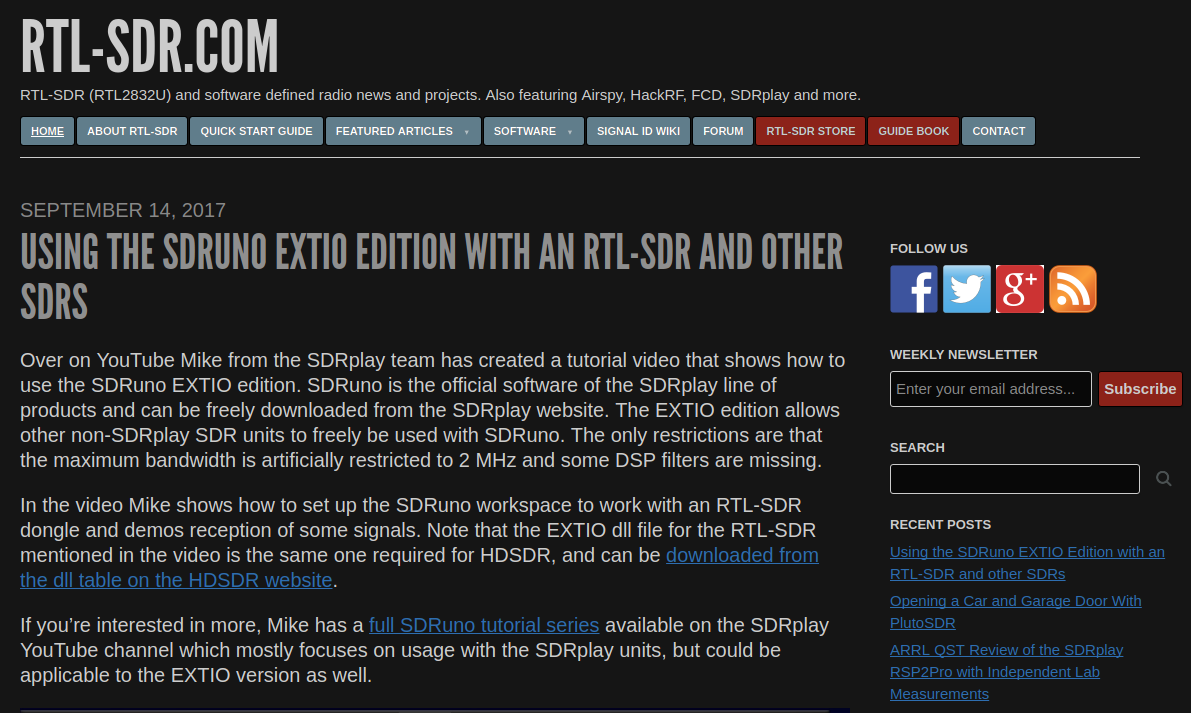Click the 'Search' sidebar heading

click(918, 447)
